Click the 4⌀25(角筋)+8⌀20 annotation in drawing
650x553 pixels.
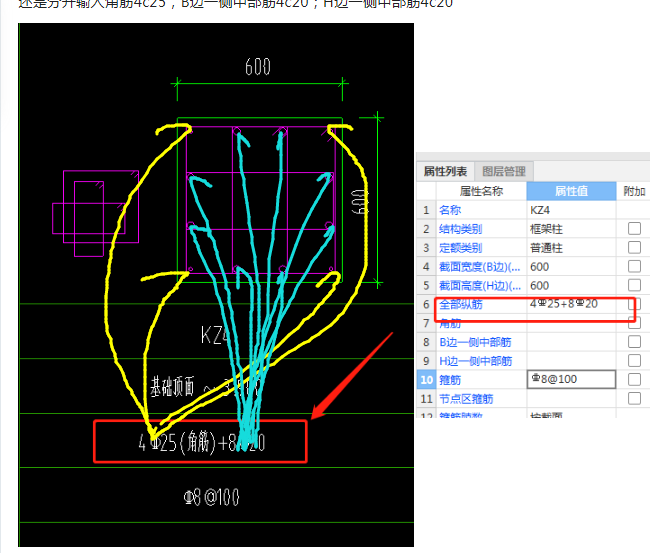(x=202, y=443)
